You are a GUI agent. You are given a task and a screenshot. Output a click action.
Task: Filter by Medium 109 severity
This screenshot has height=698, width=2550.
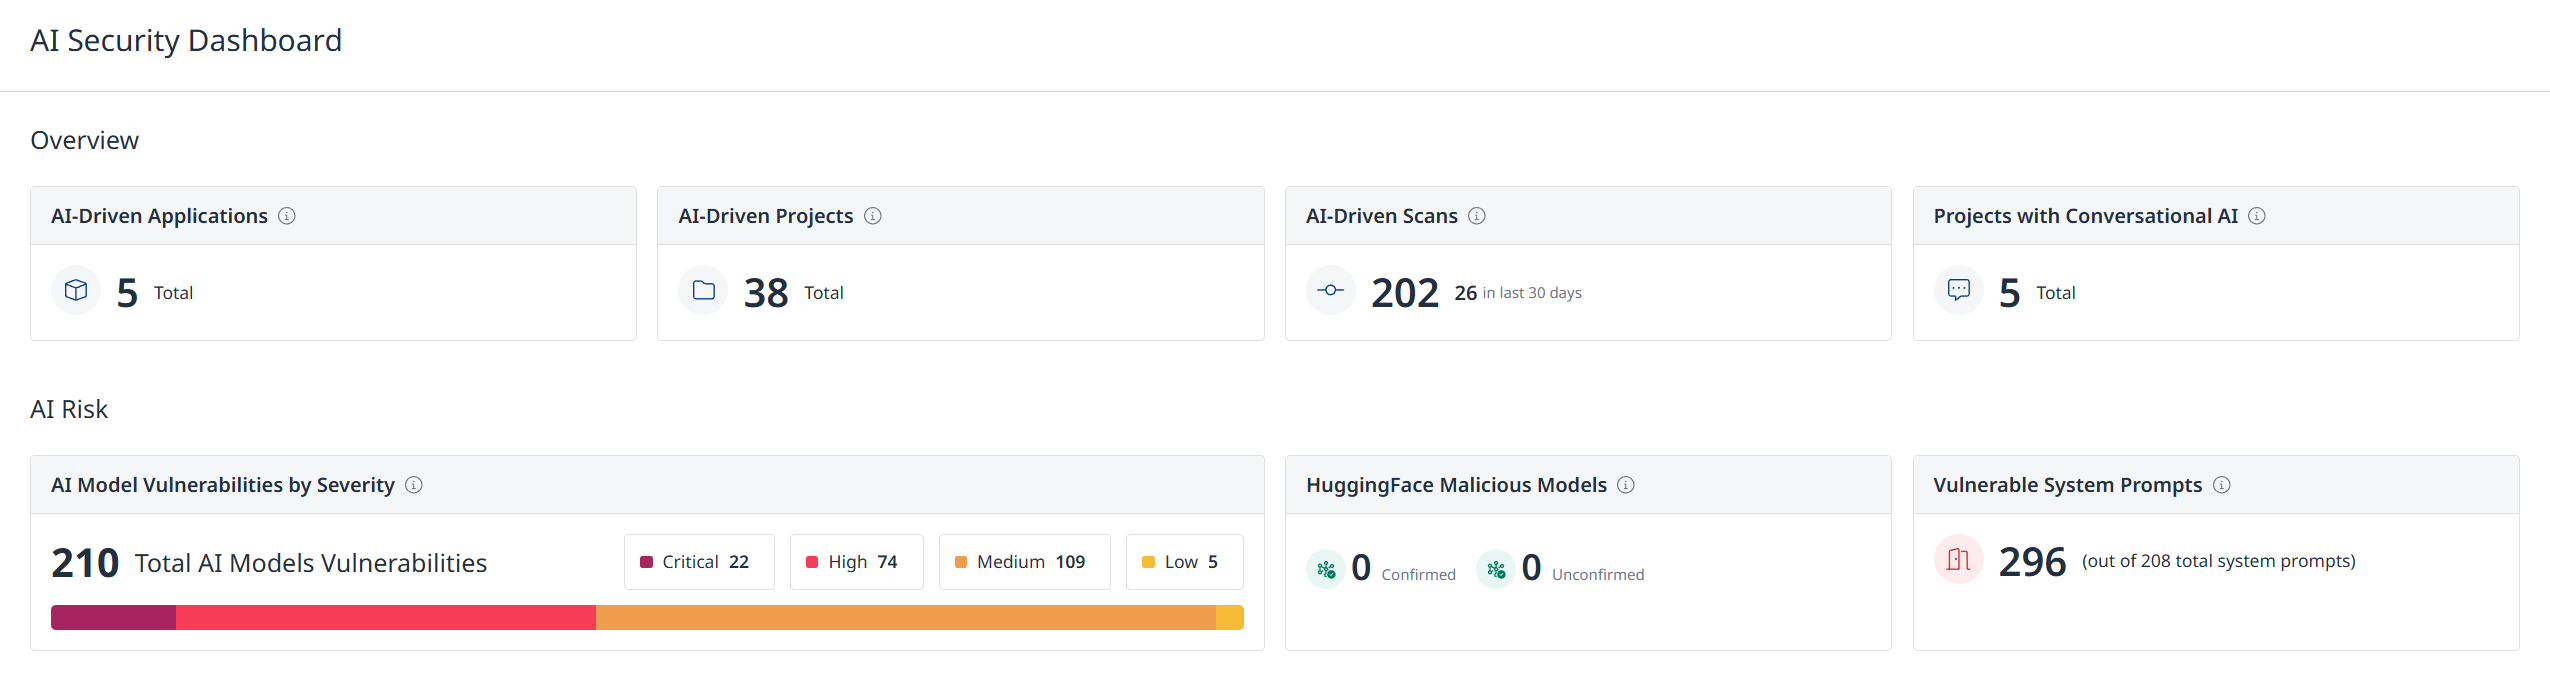pyautogui.click(x=1024, y=562)
